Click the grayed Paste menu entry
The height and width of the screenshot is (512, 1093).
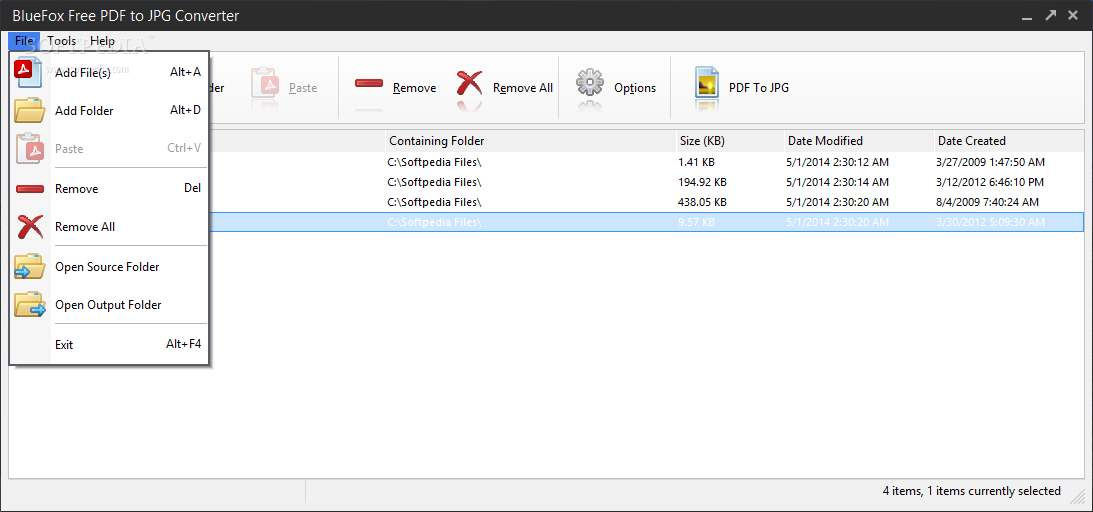pyautogui.click(x=109, y=148)
